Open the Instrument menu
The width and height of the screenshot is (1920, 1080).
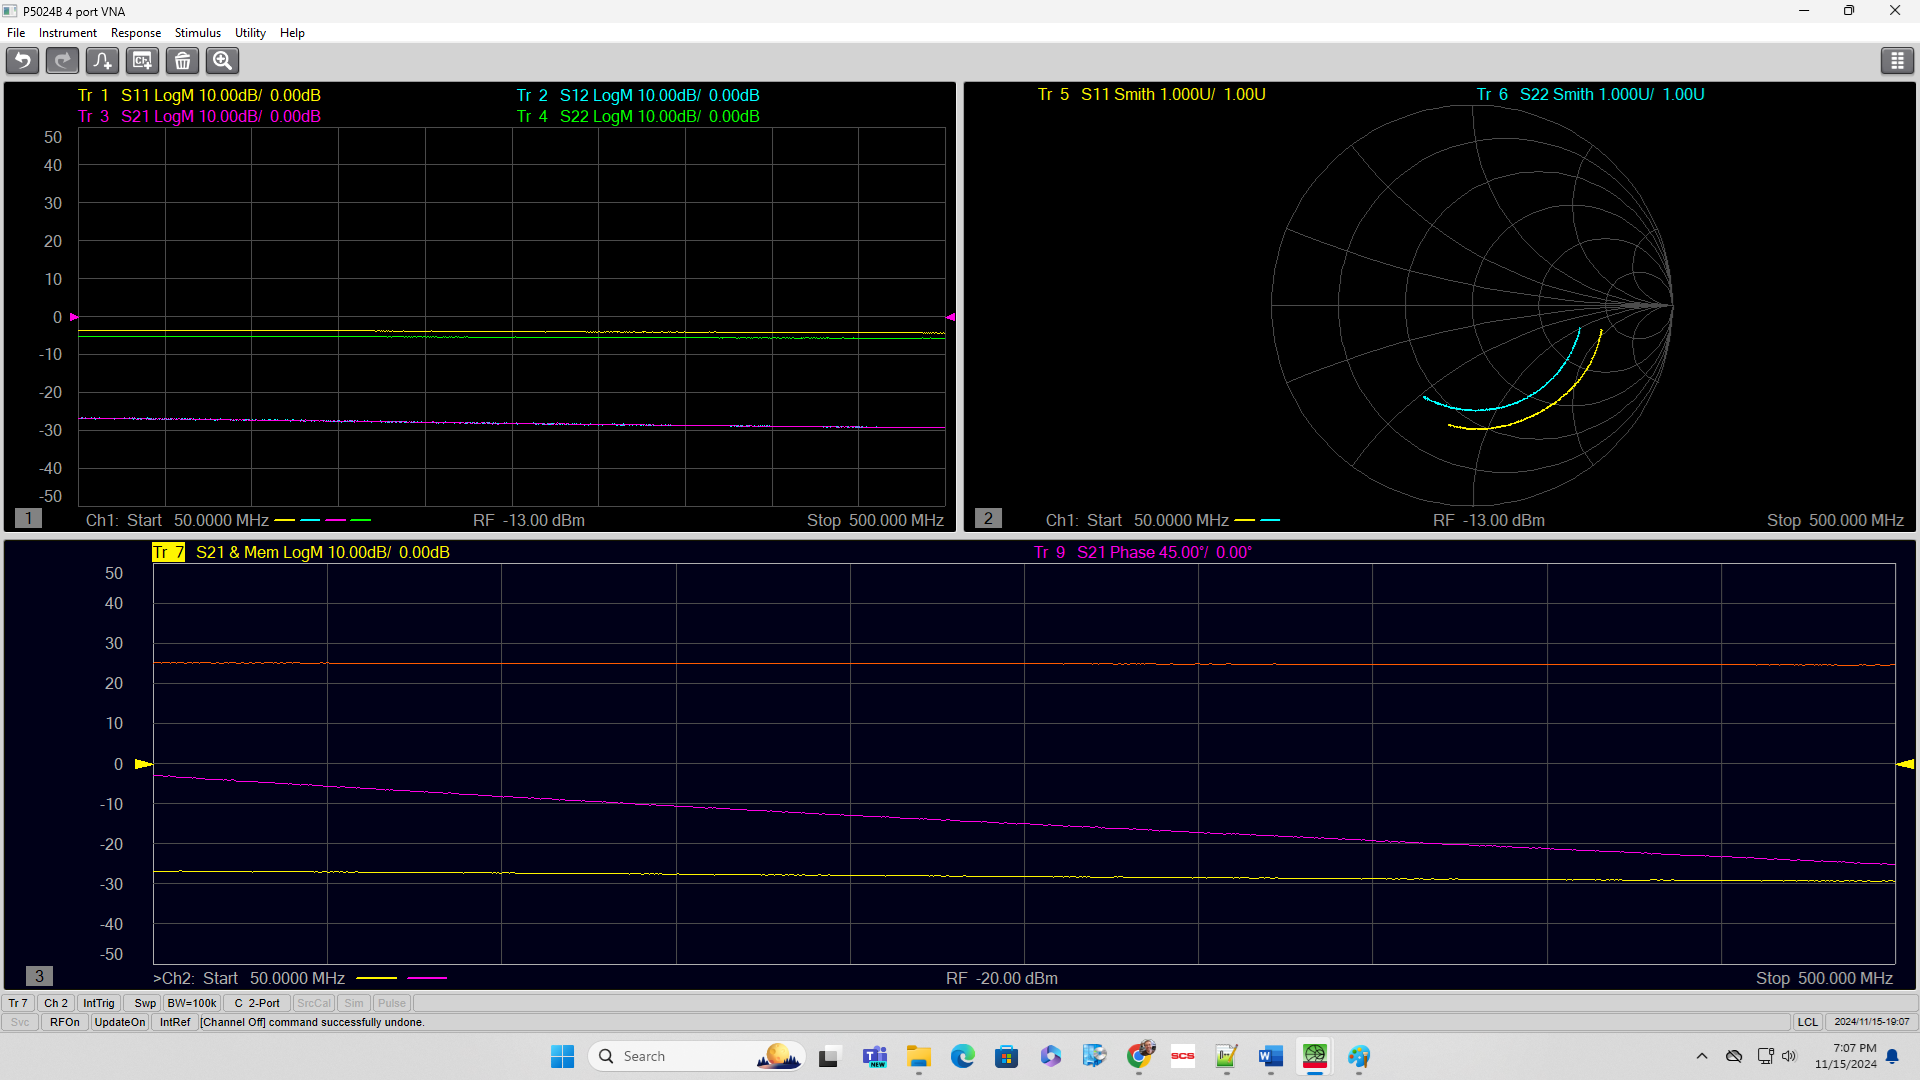(68, 33)
